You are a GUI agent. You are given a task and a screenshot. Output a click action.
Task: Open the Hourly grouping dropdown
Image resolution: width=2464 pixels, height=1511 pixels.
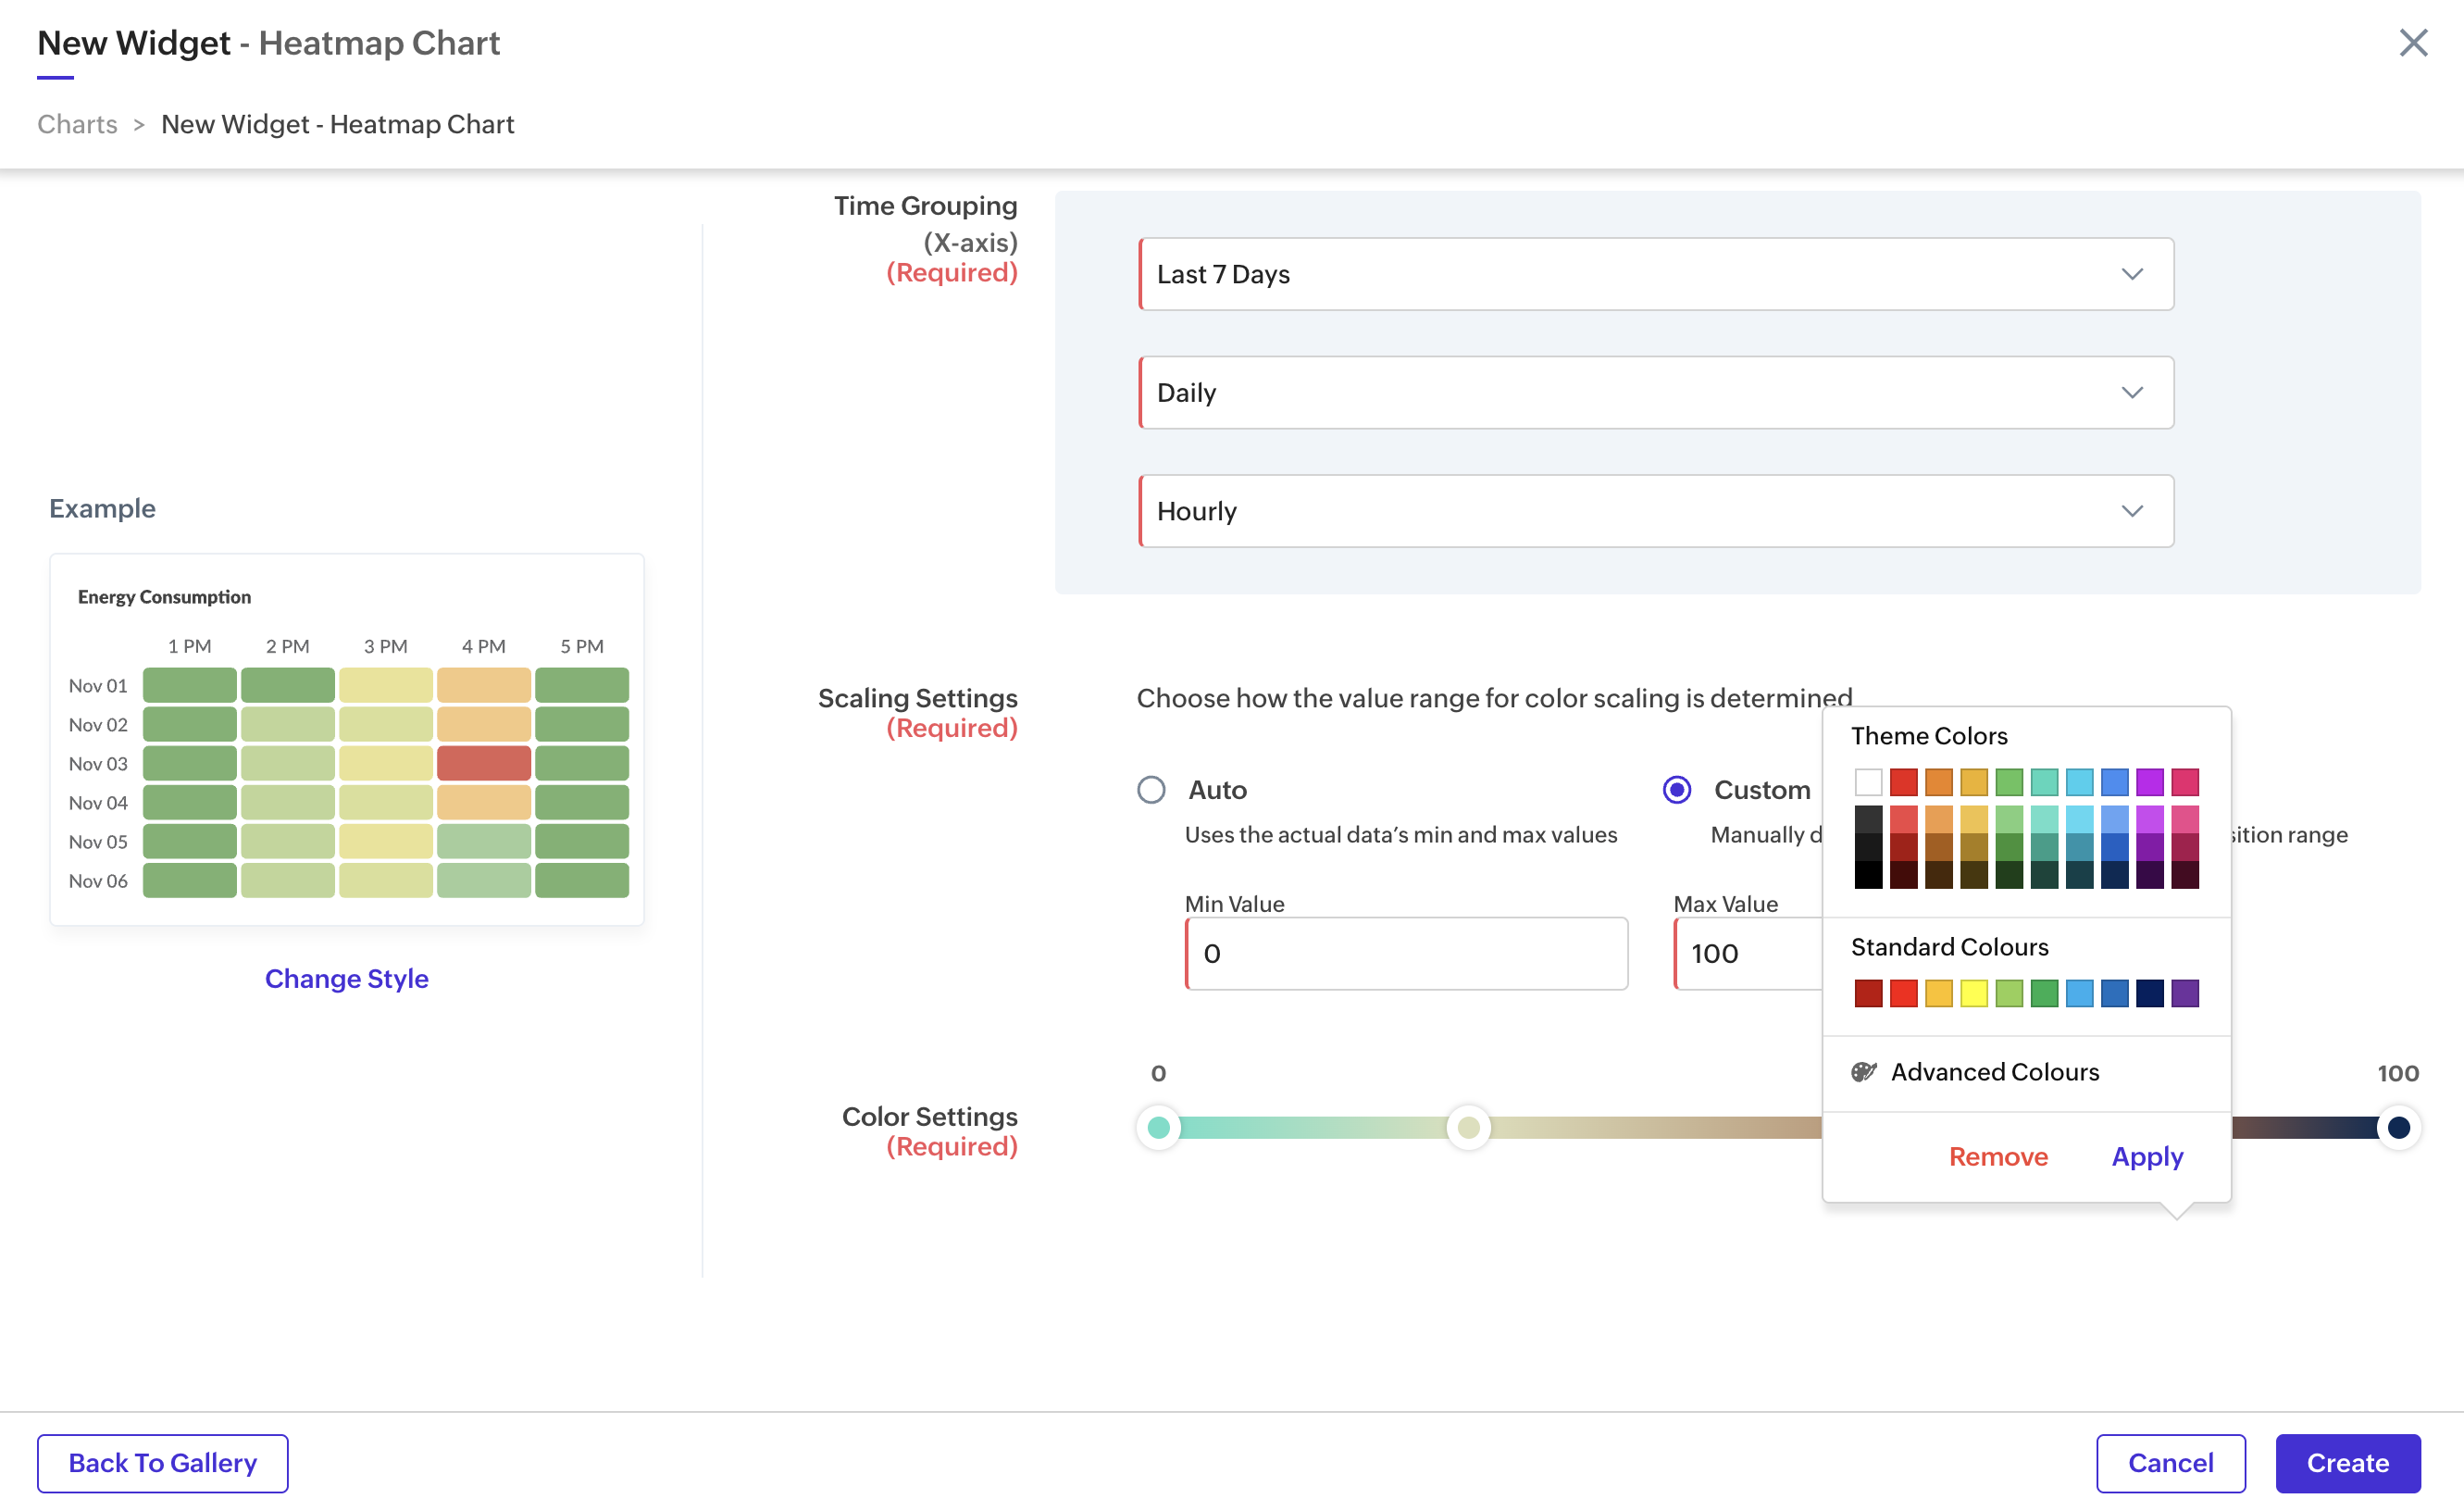tap(1655, 511)
